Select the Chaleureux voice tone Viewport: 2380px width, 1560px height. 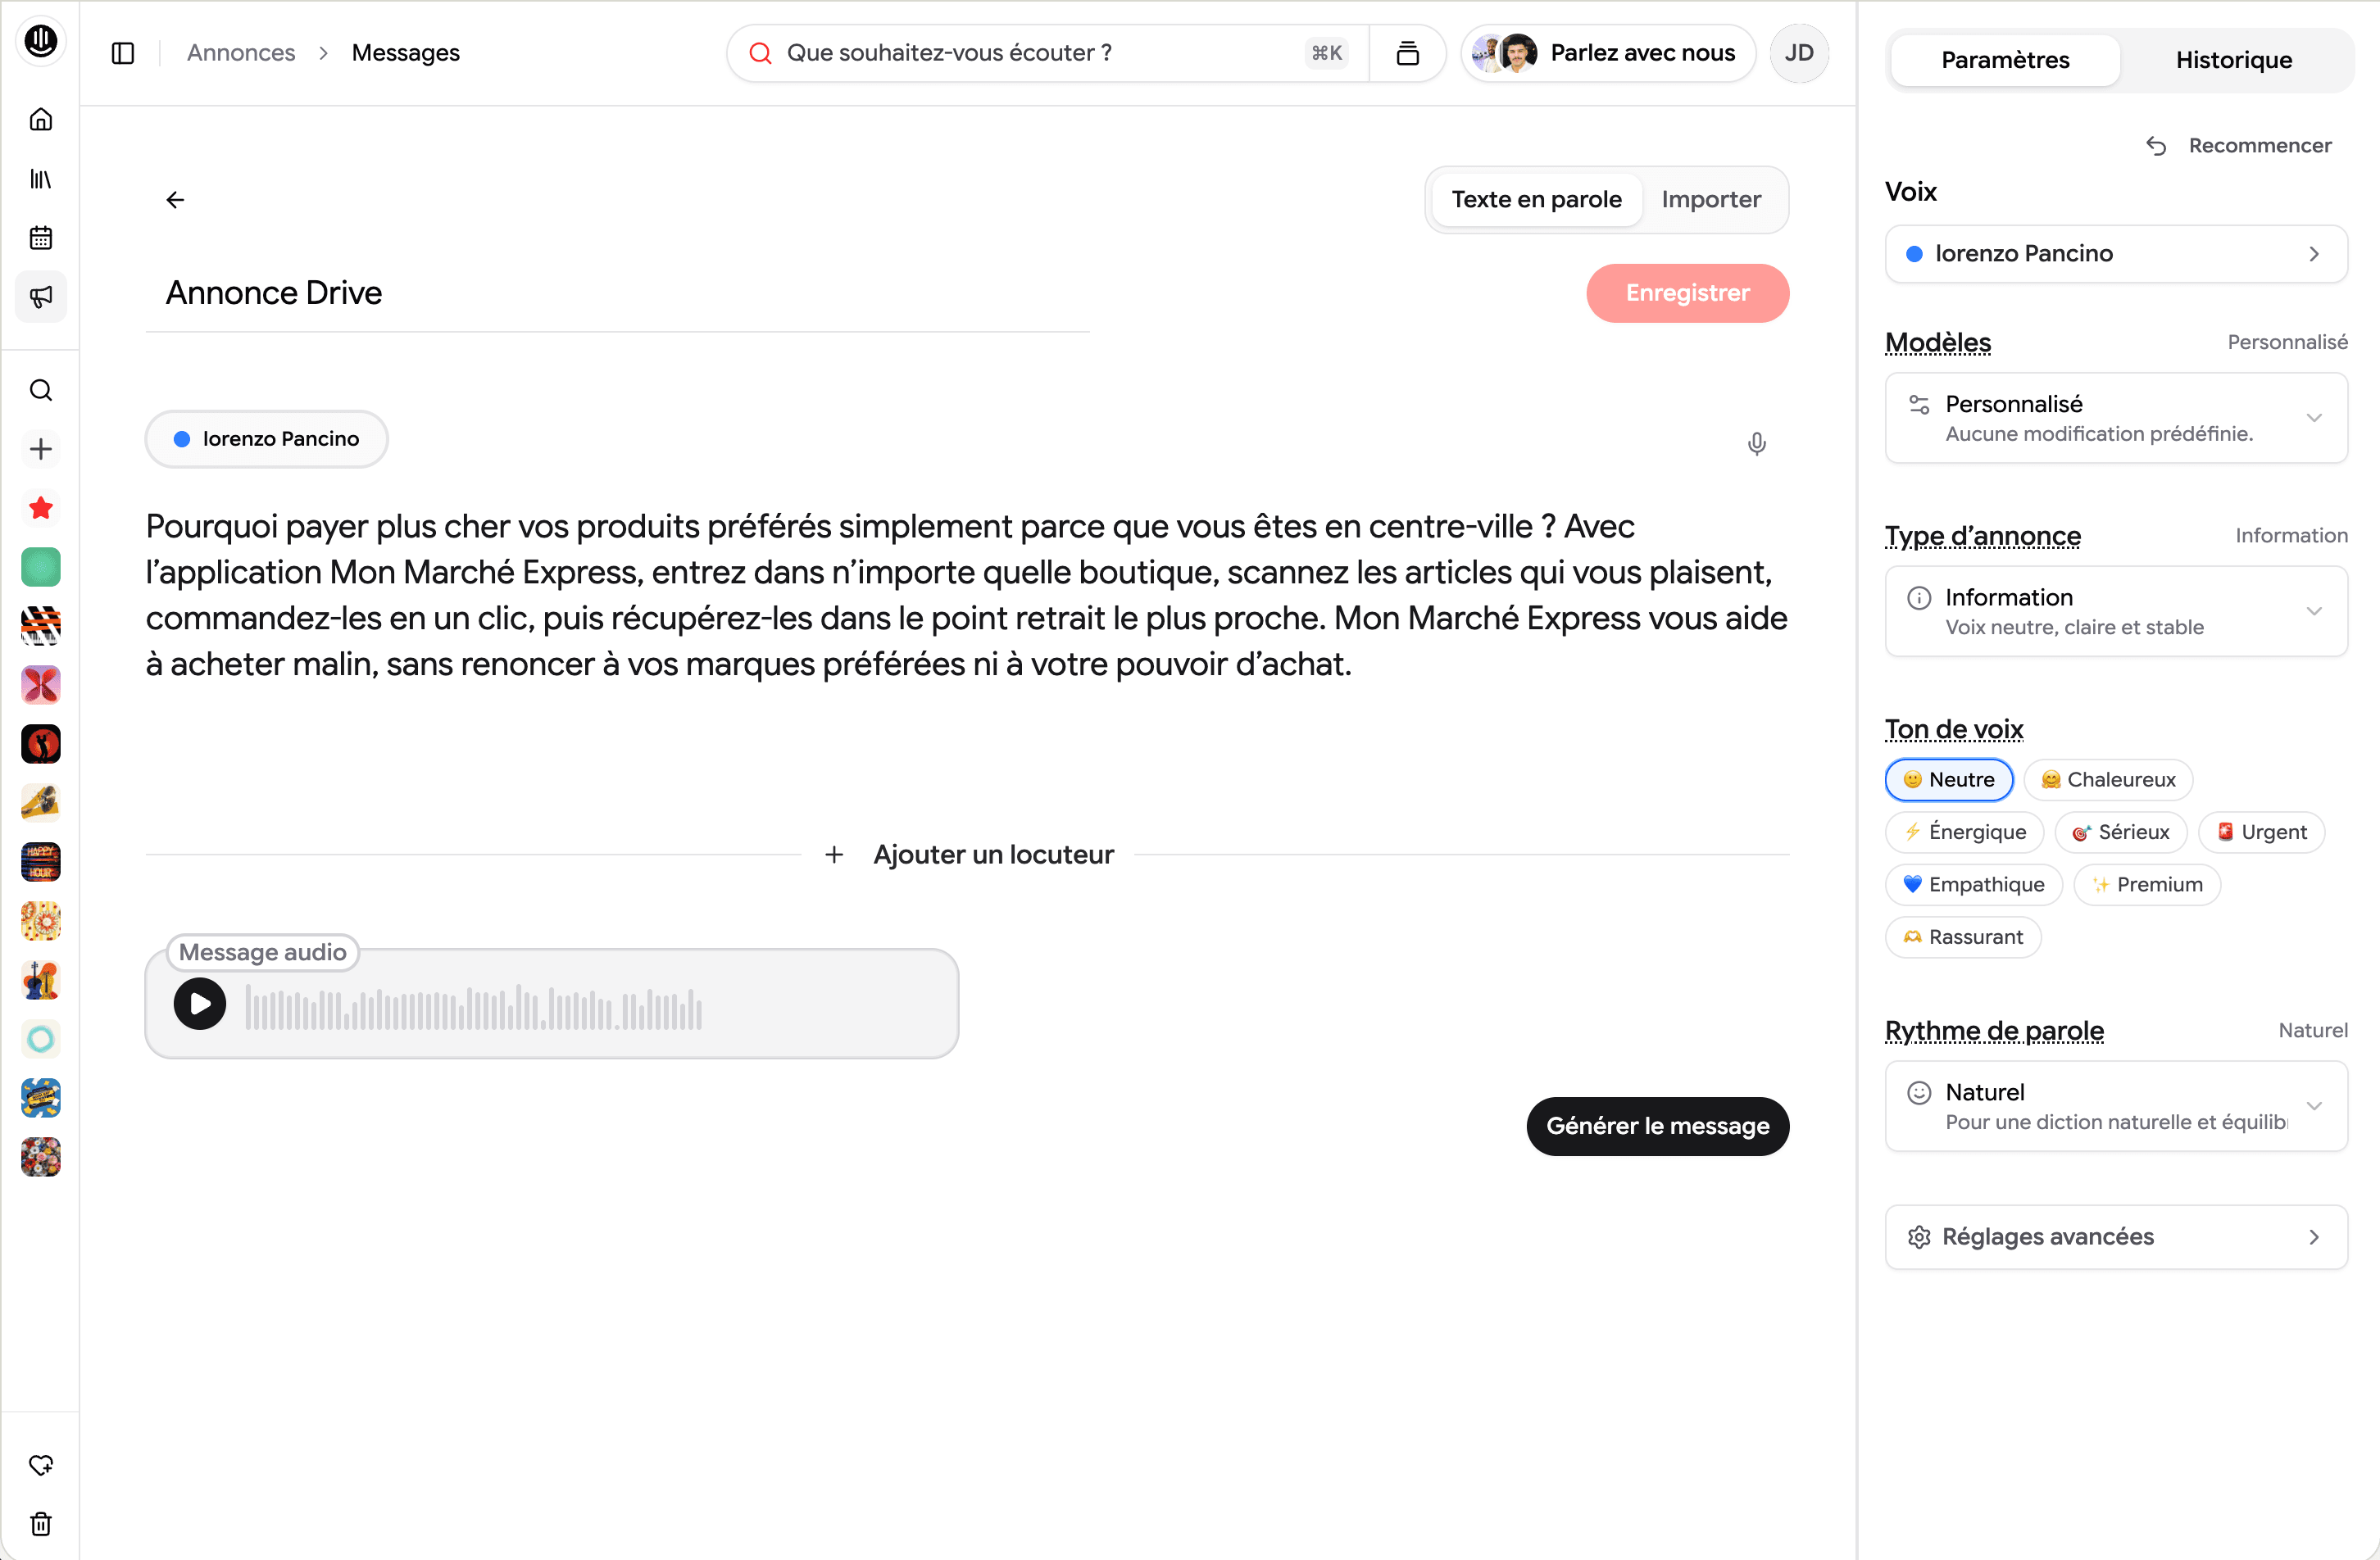point(2107,780)
